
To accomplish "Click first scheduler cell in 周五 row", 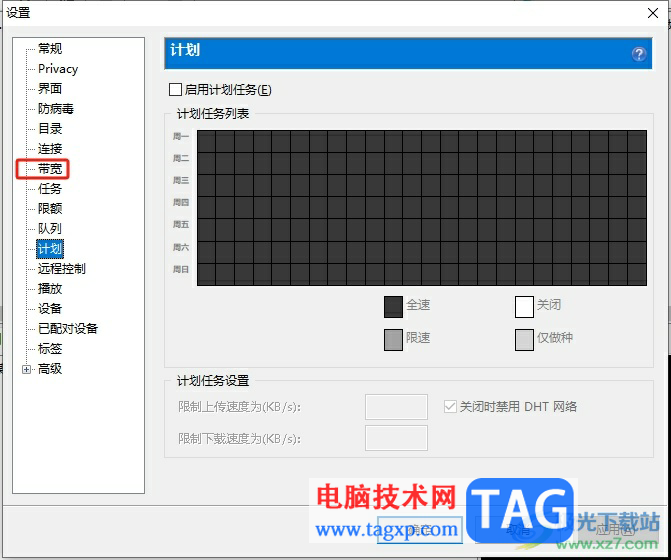I will coord(206,230).
